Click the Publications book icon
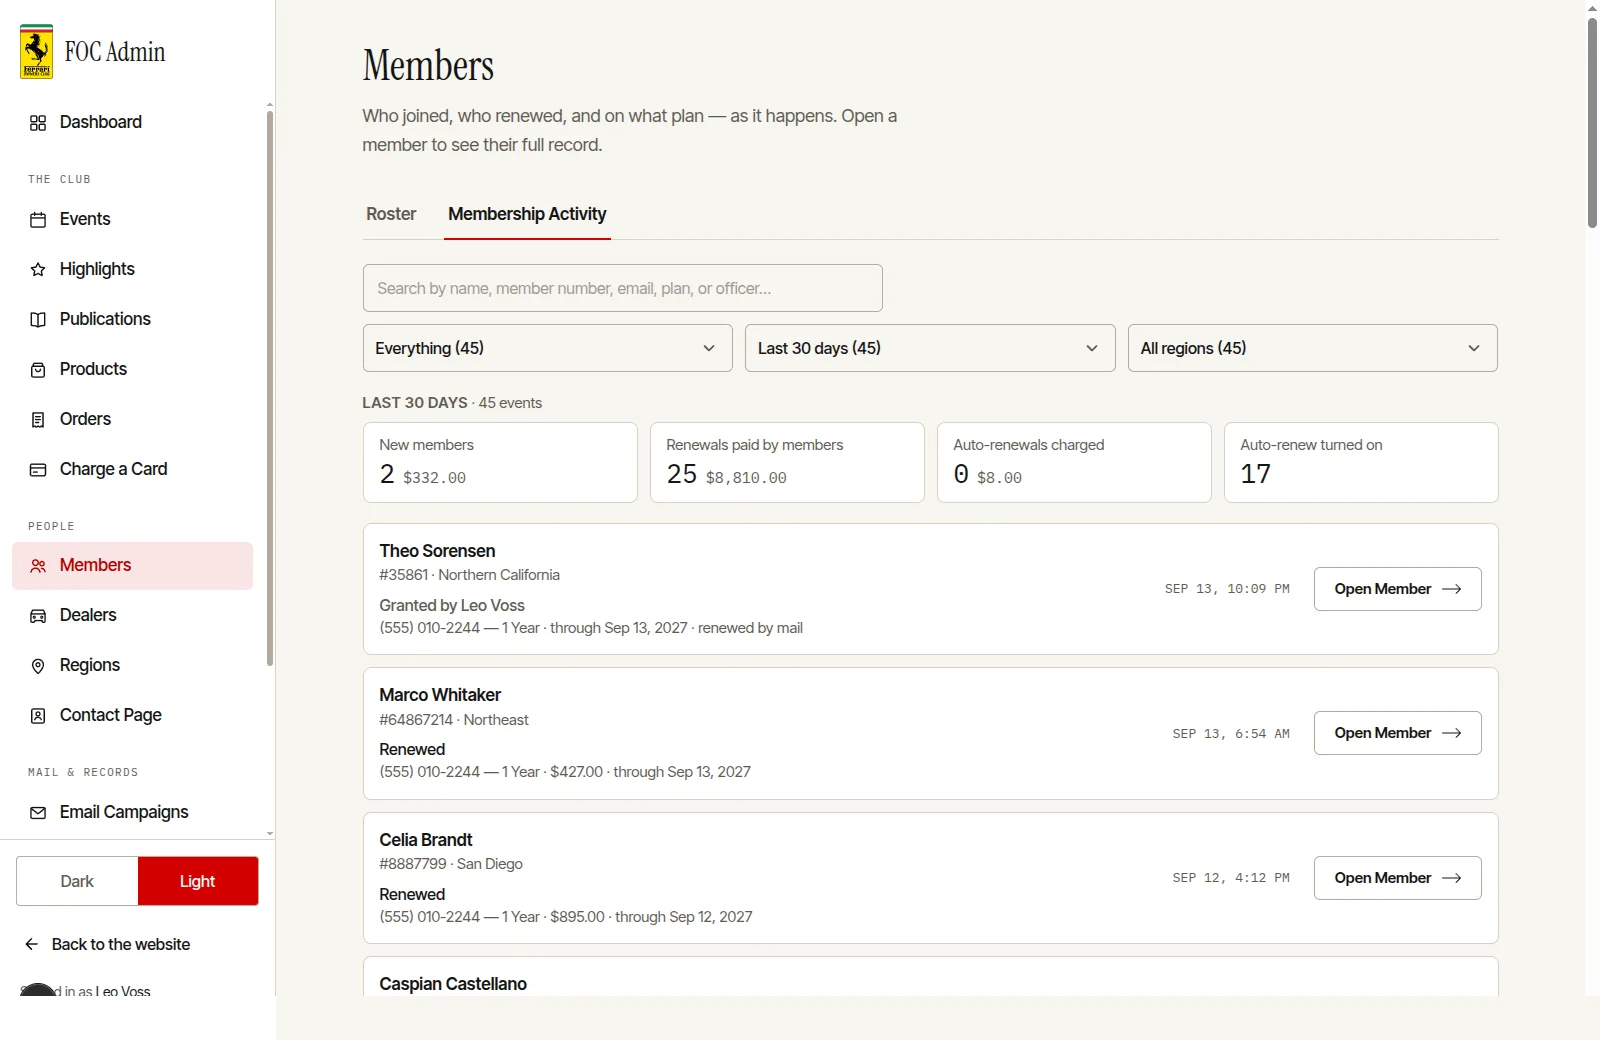This screenshot has width=1600, height=1040. 38,320
